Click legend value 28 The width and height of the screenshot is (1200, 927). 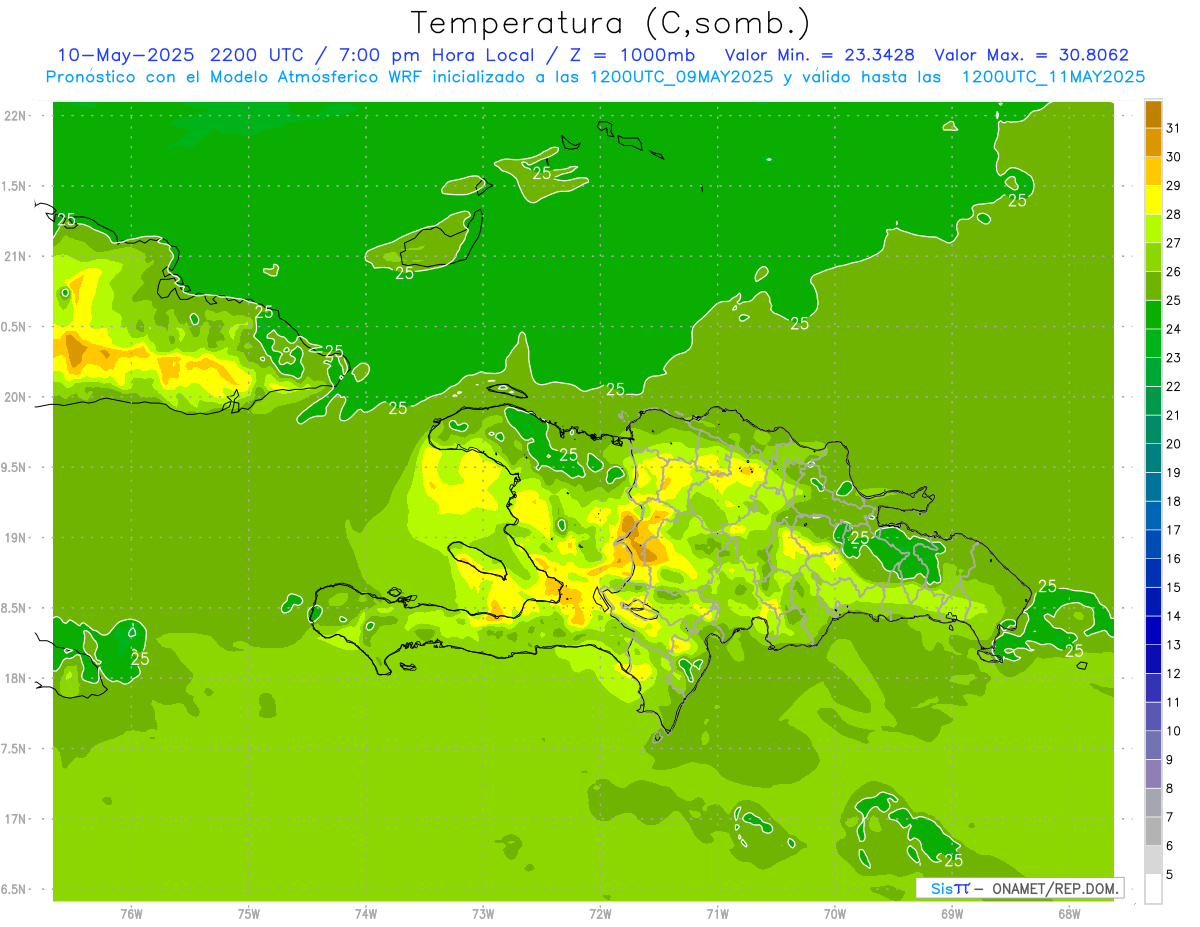(1174, 214)
